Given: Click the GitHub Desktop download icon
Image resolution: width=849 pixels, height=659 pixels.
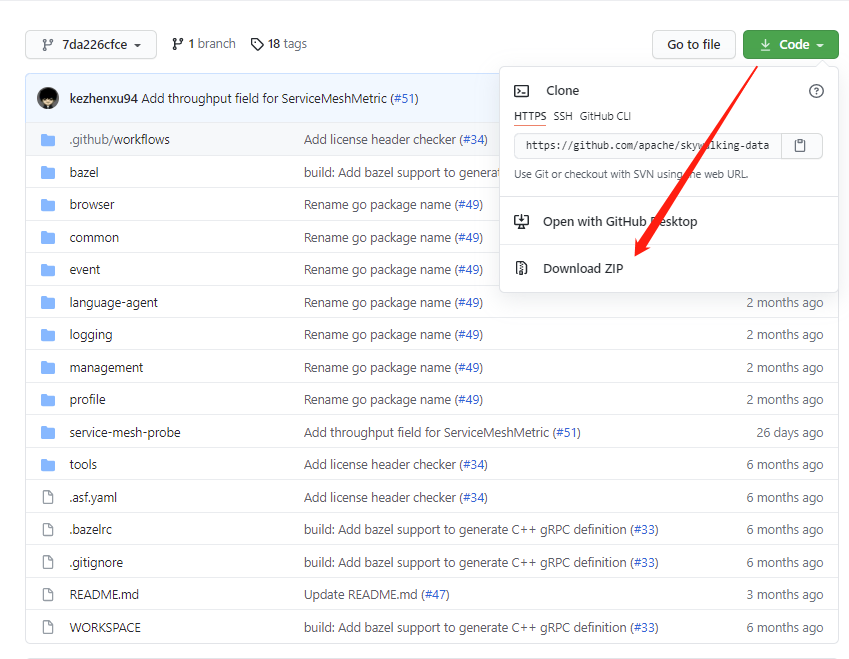Looking at the screenshot, I should pyautogui.click(x=521, y=221).
